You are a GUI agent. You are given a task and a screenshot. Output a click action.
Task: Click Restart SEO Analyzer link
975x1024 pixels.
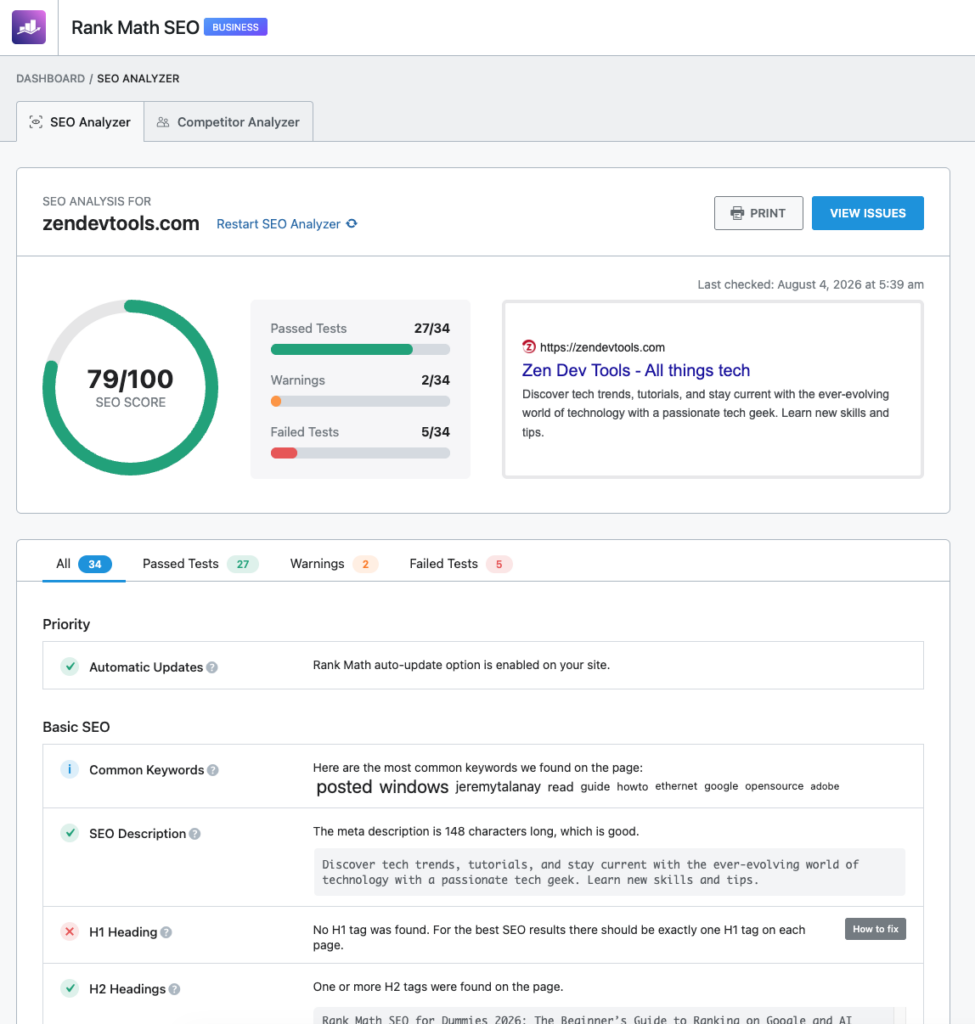[x=278, y=224]
